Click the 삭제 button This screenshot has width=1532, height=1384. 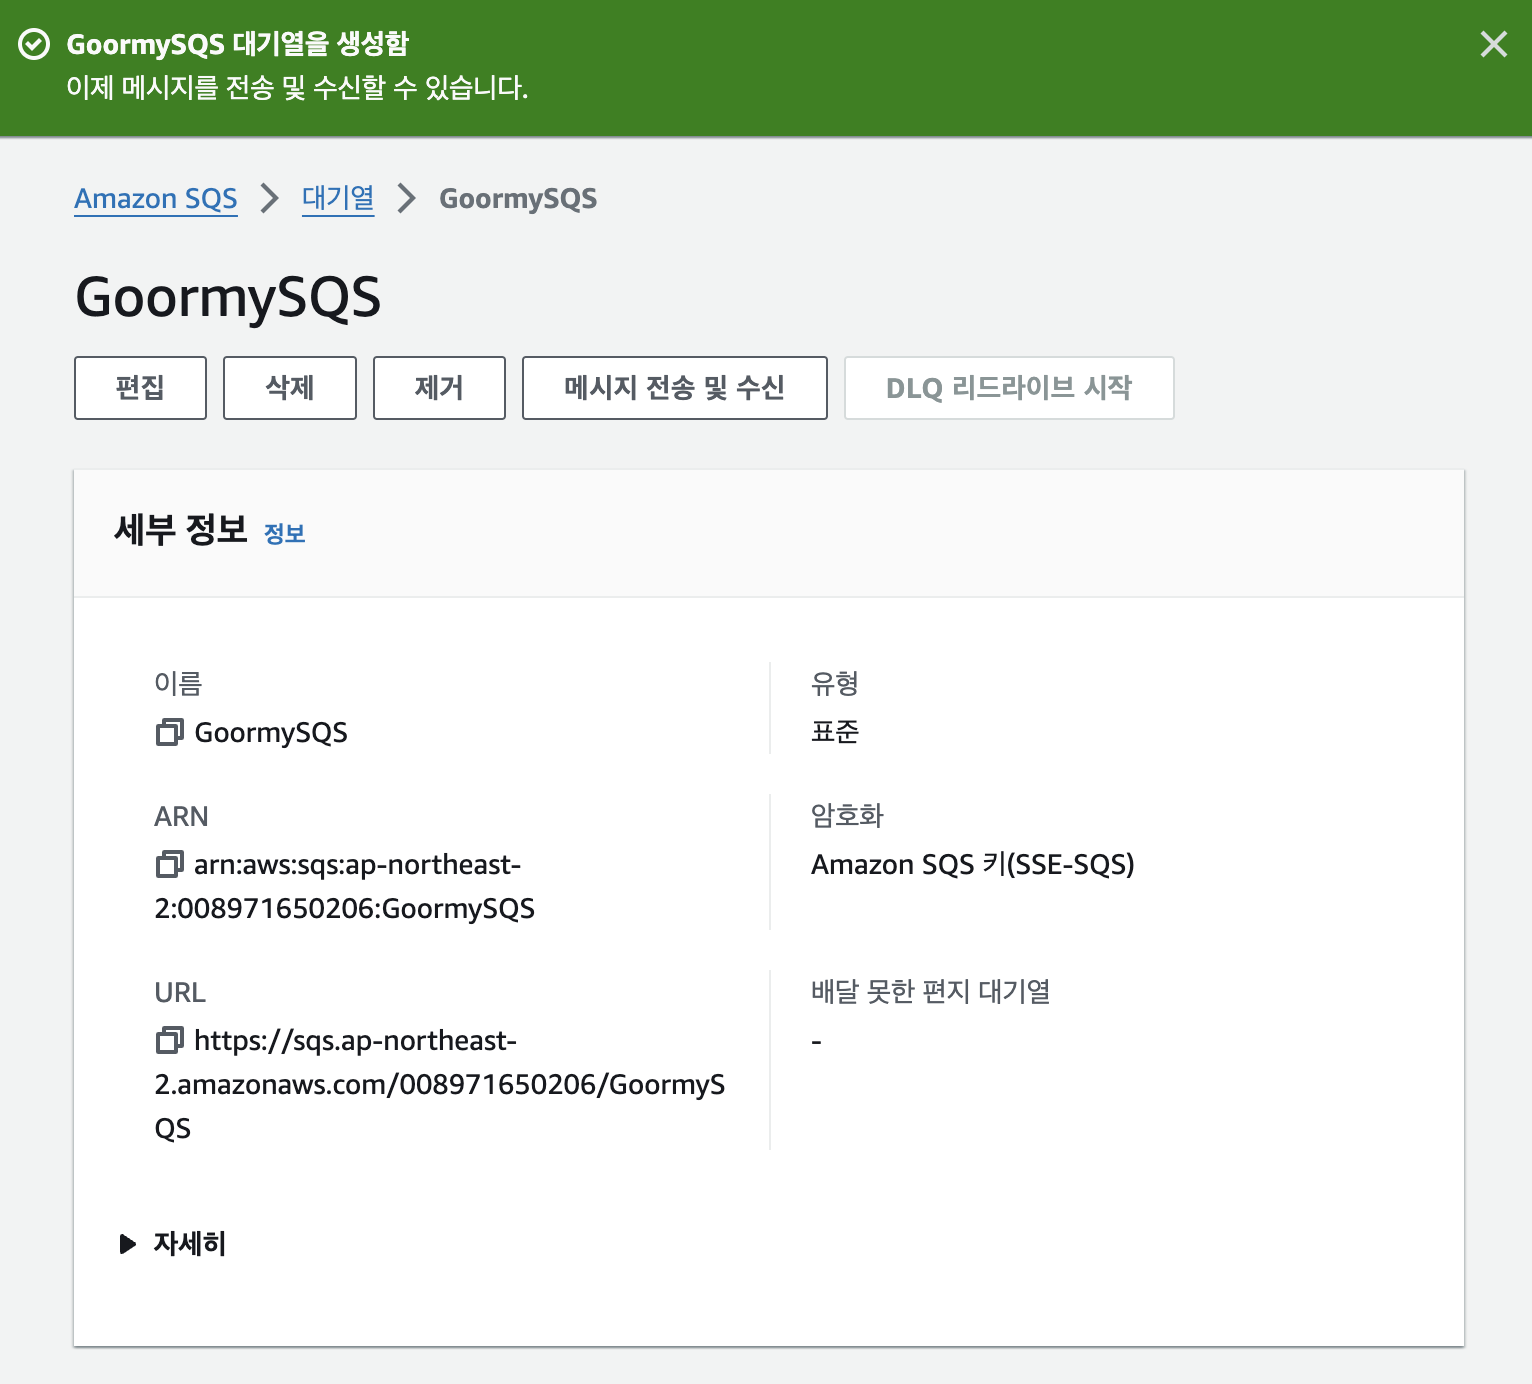(x=290, y=388)
